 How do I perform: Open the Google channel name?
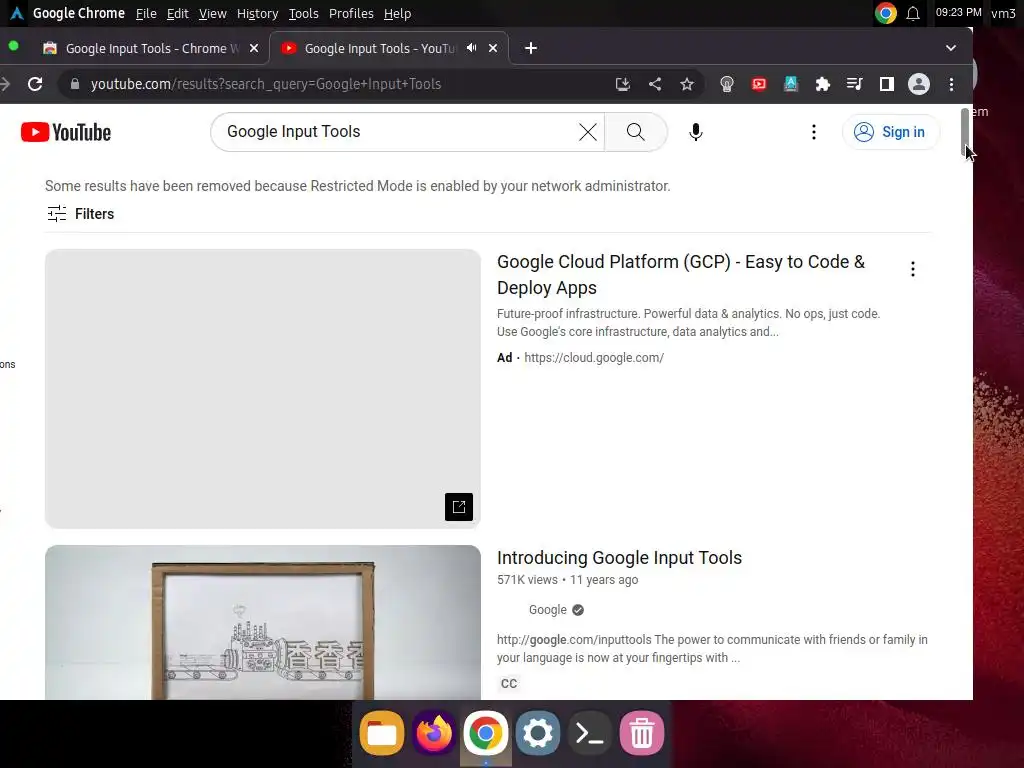(547, 610)
